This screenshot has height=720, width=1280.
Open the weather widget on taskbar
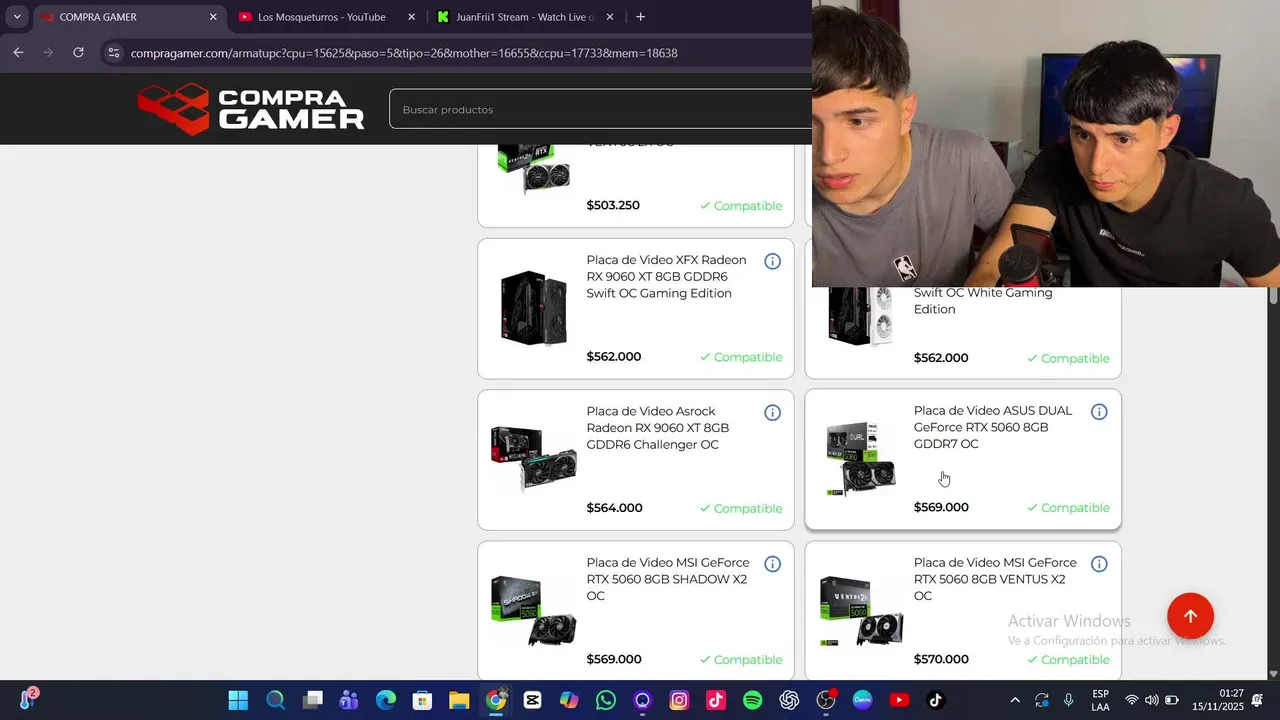point(28,699)
